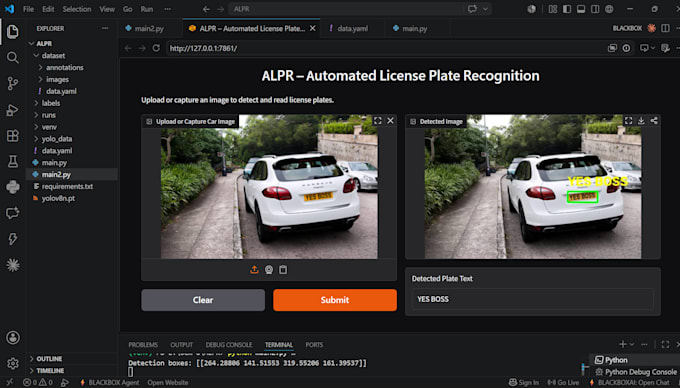Open the Selection menu
This screenshot has height=388, width=680.
click(x=77, y=9)
